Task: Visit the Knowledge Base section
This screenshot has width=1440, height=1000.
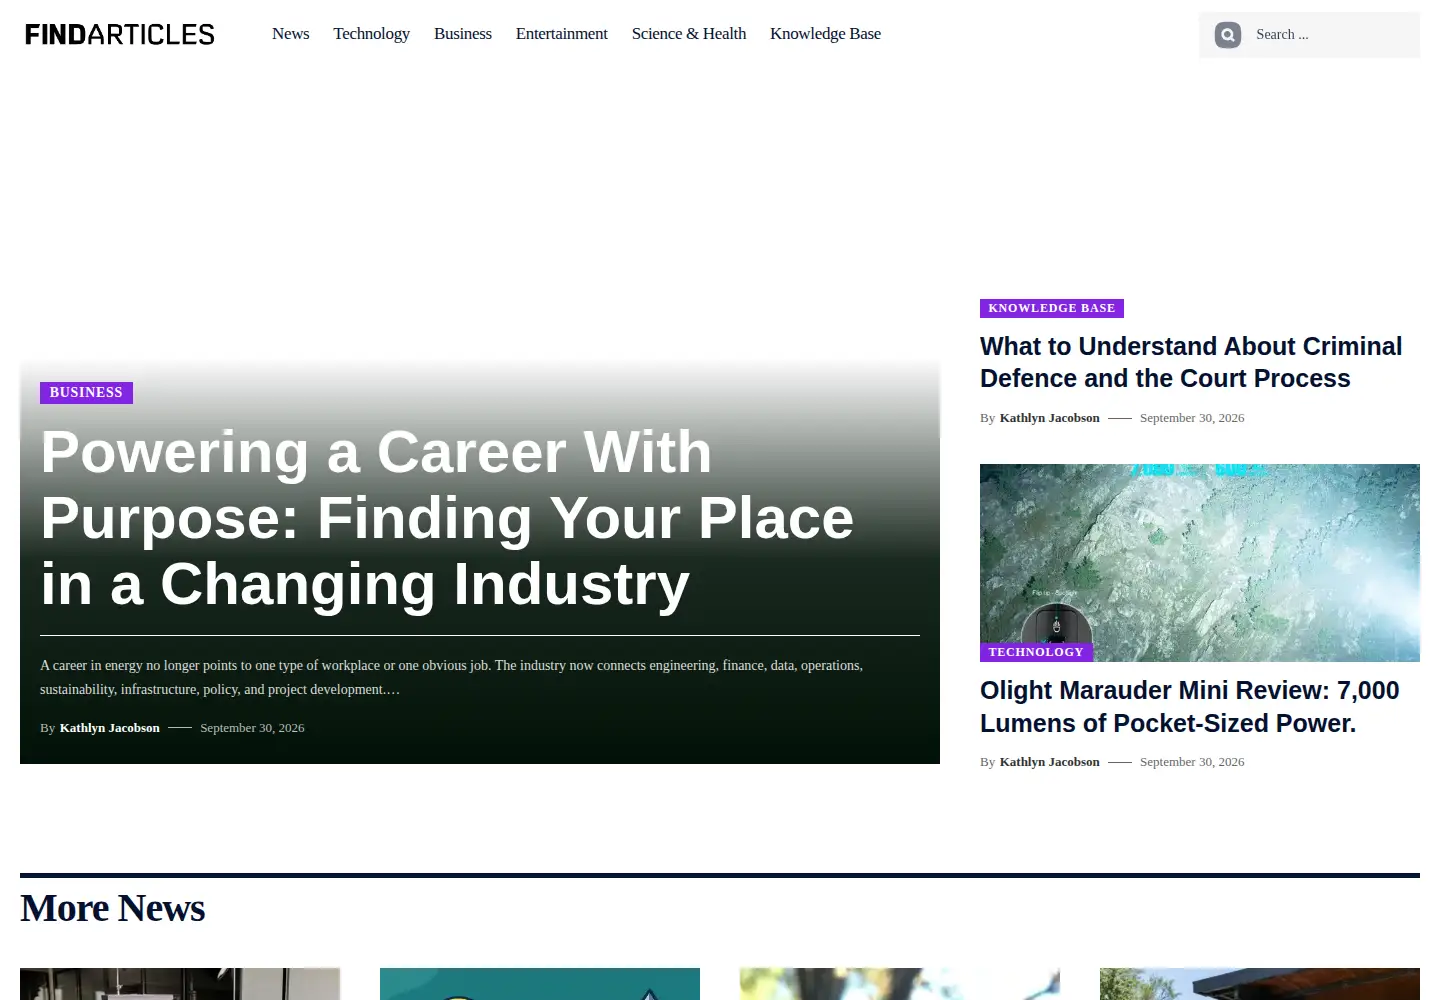Action: pos(825,34)
